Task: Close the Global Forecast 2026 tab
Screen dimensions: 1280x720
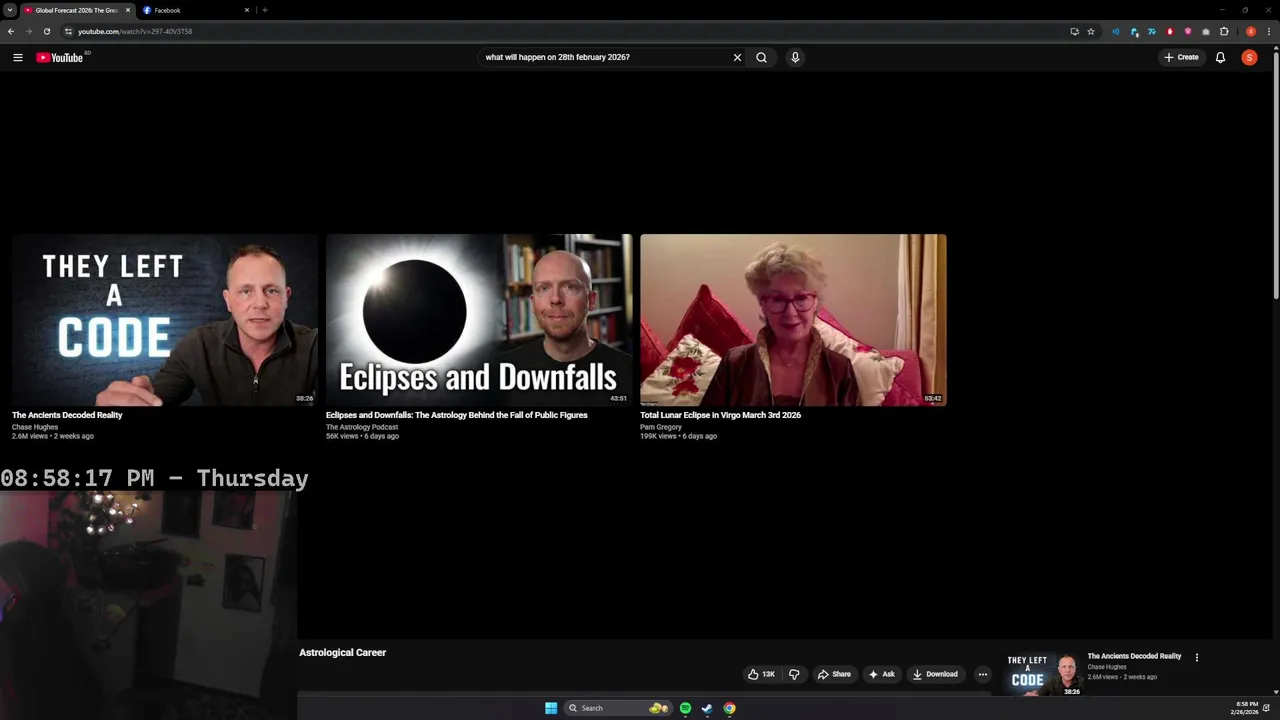Action: pos(128,10)
